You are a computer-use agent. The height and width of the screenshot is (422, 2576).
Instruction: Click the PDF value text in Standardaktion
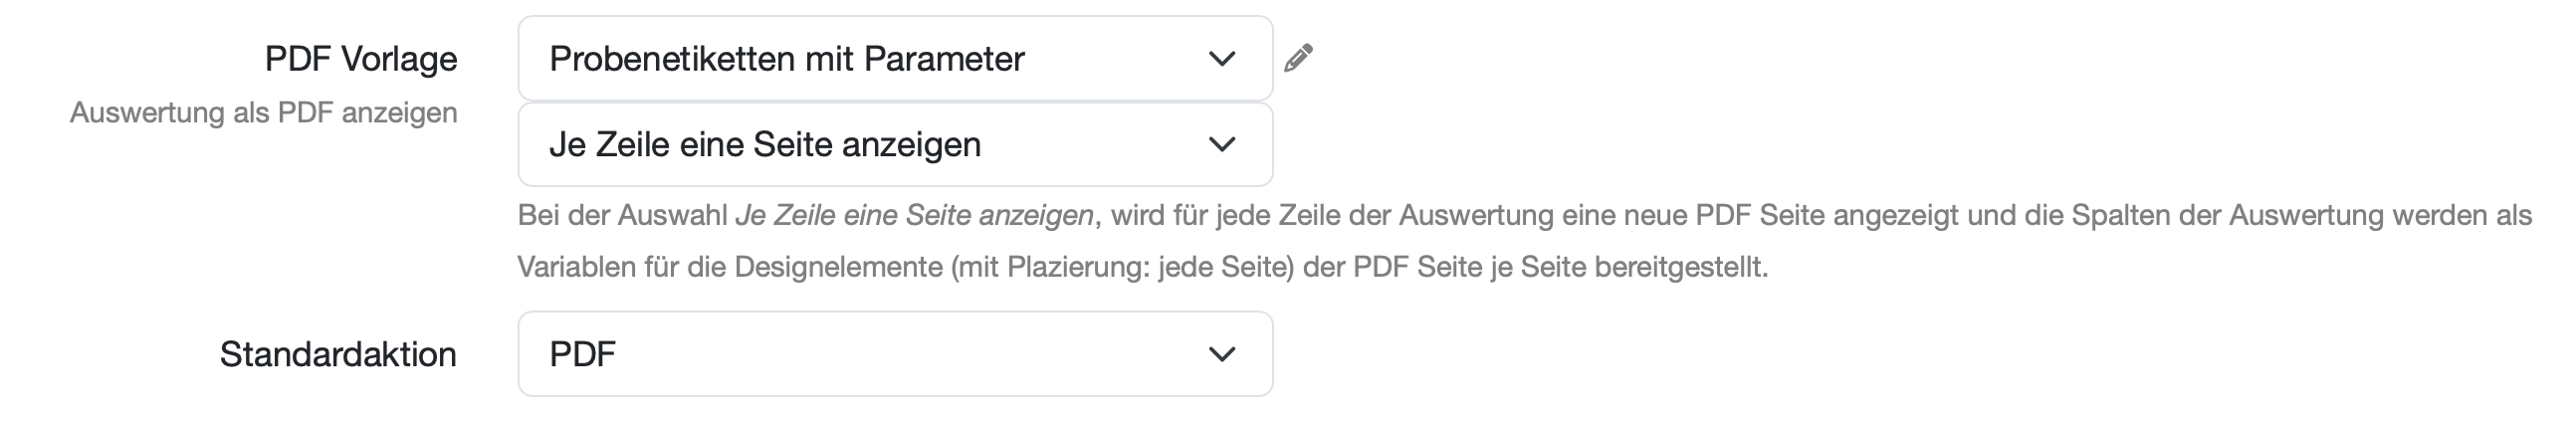[x=582, y=354]
